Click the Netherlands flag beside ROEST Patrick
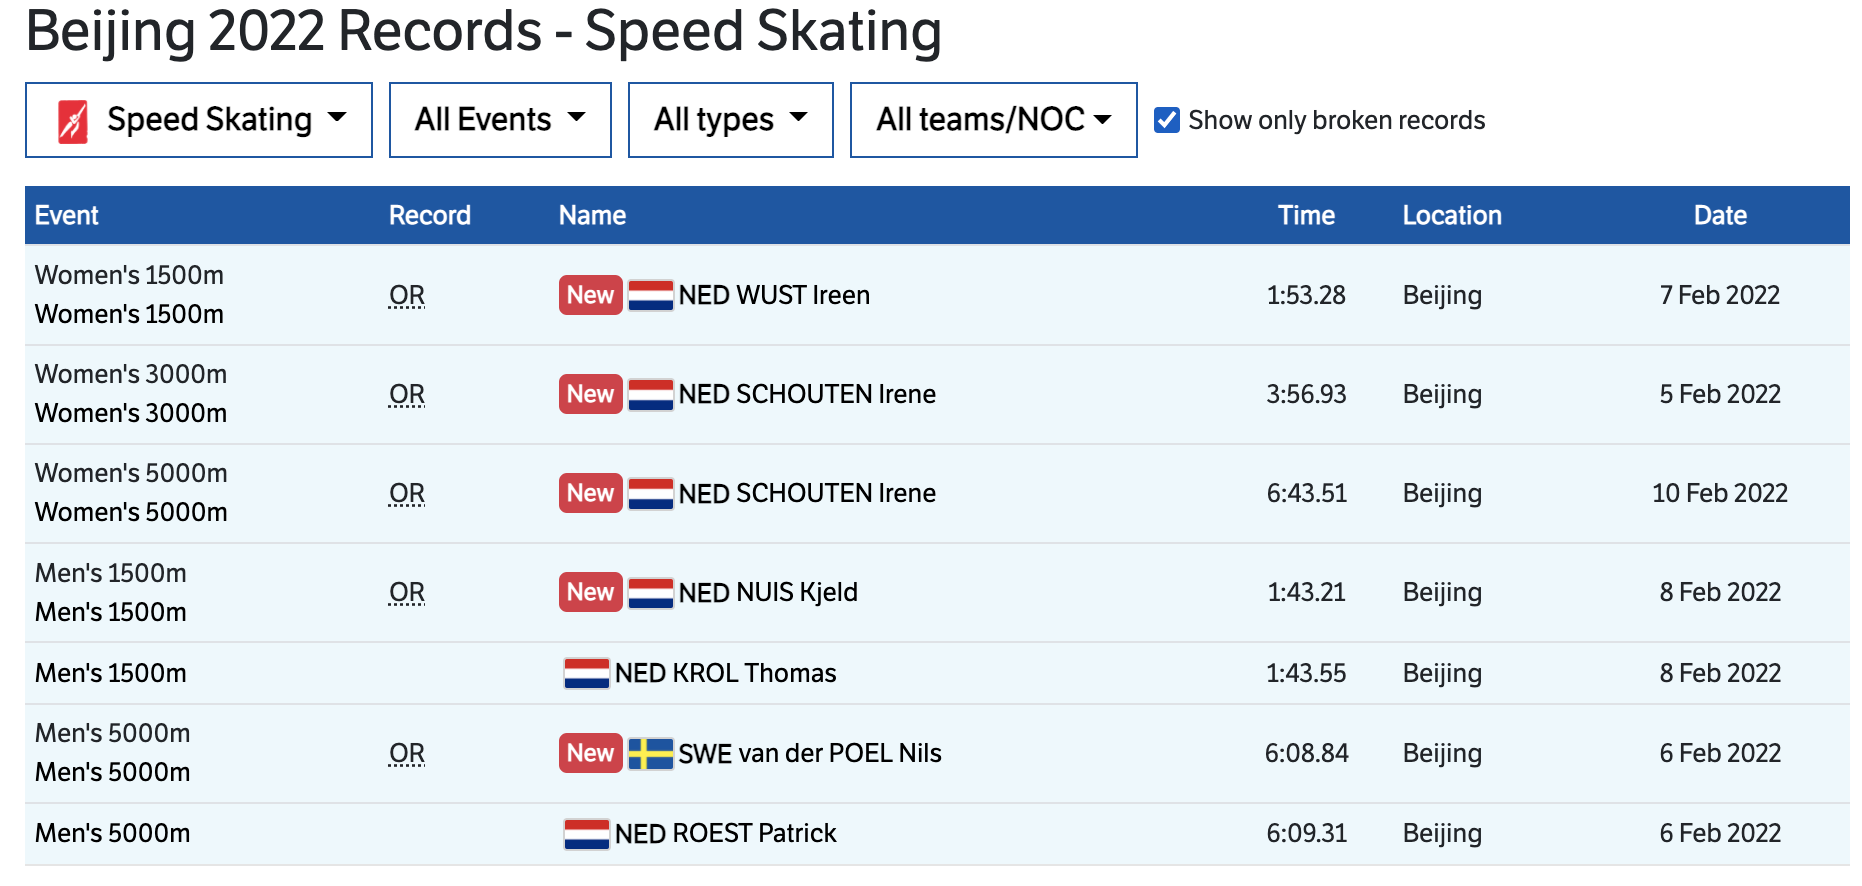This screenshot has height=886, width=1862. 587,834
